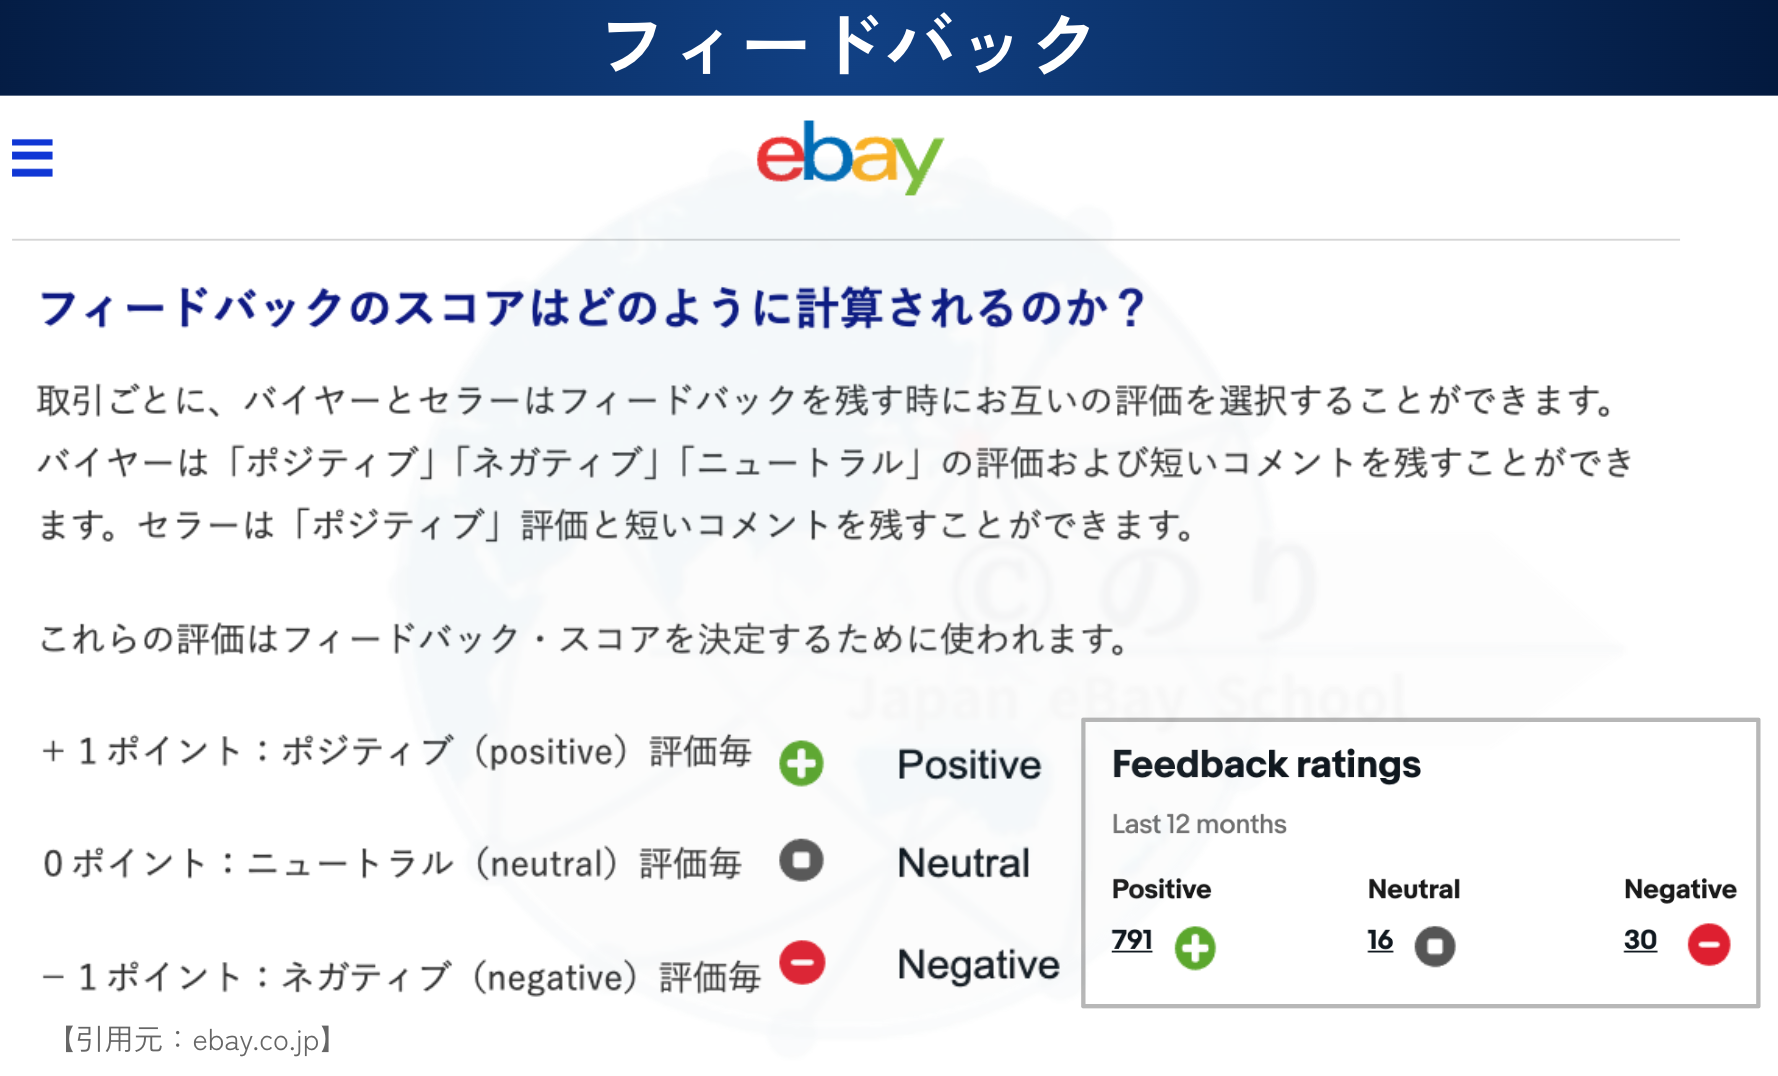Click the Negative column header in ratings box

point(1680,889)
